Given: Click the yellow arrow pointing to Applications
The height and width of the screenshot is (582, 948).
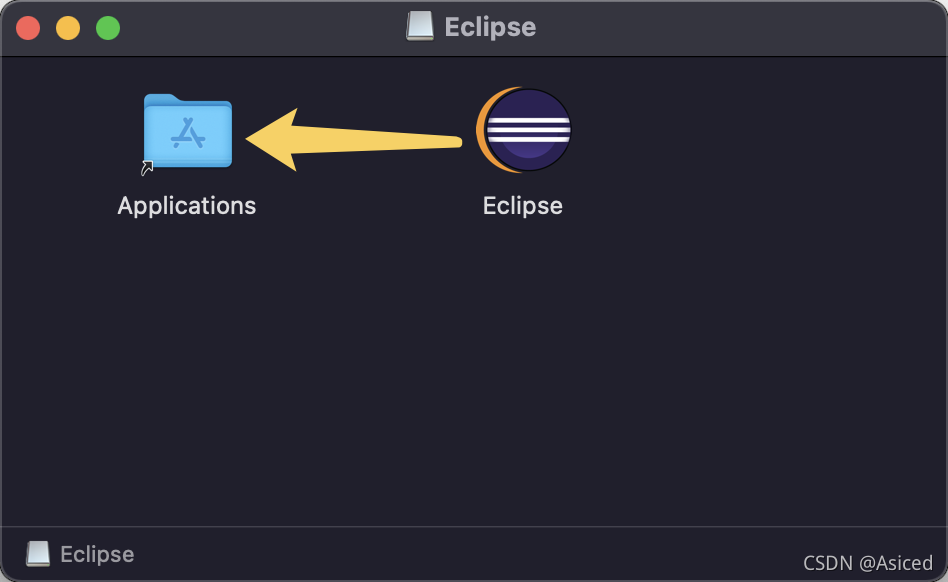Looking at the screenshot, I should coord(340,137).
